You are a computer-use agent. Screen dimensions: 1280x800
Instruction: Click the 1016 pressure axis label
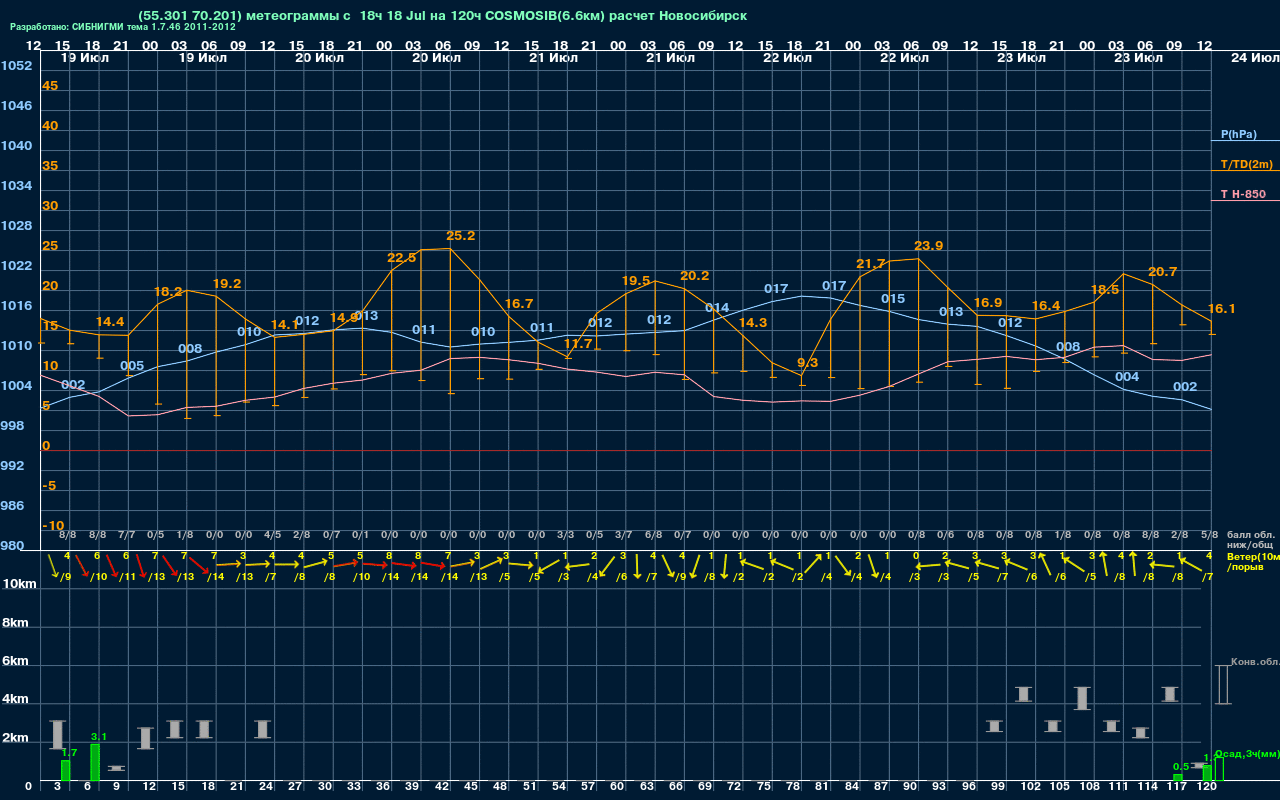pos(16,306)
